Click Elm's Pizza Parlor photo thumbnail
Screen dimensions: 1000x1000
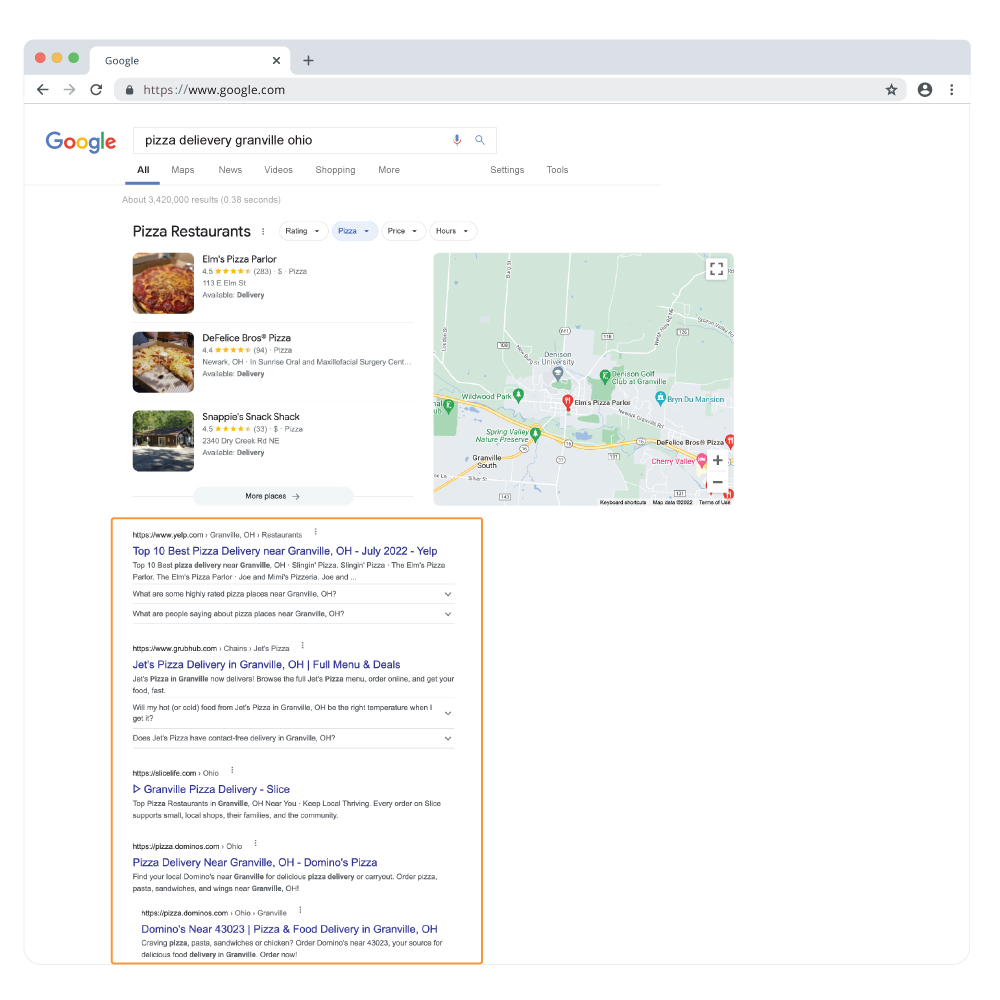click(x=163, y=283)
